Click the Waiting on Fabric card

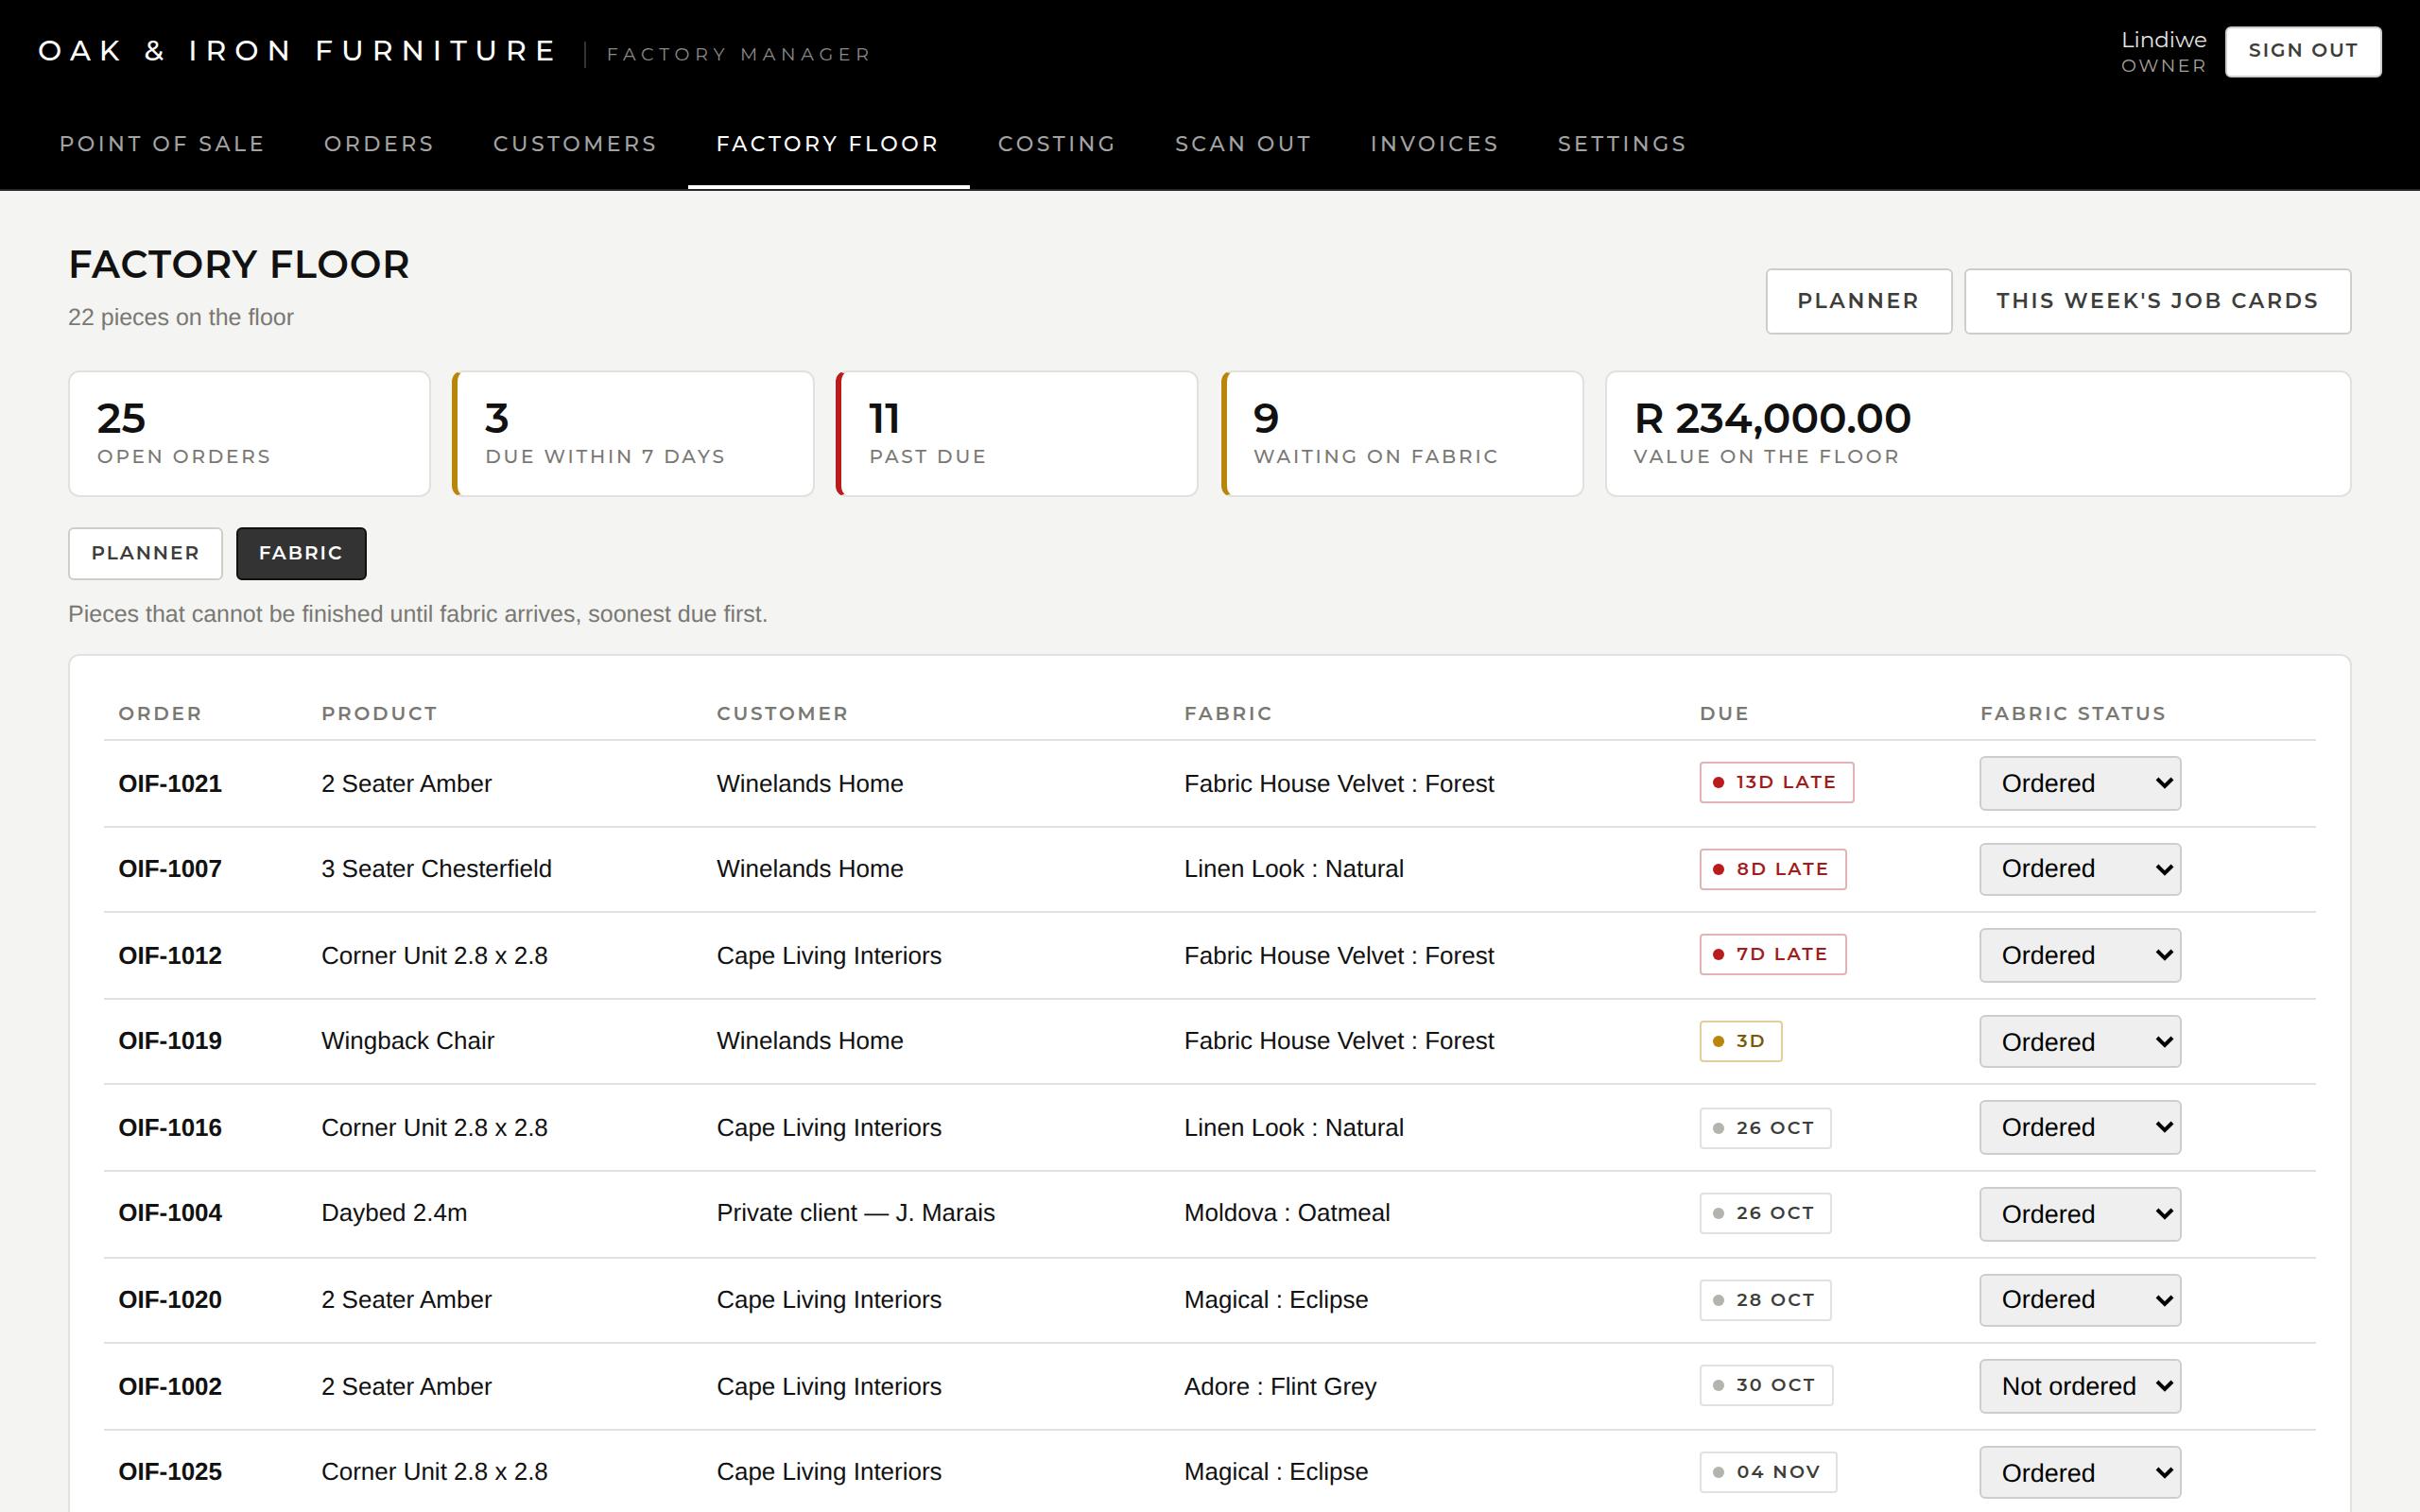(1402, 434)
